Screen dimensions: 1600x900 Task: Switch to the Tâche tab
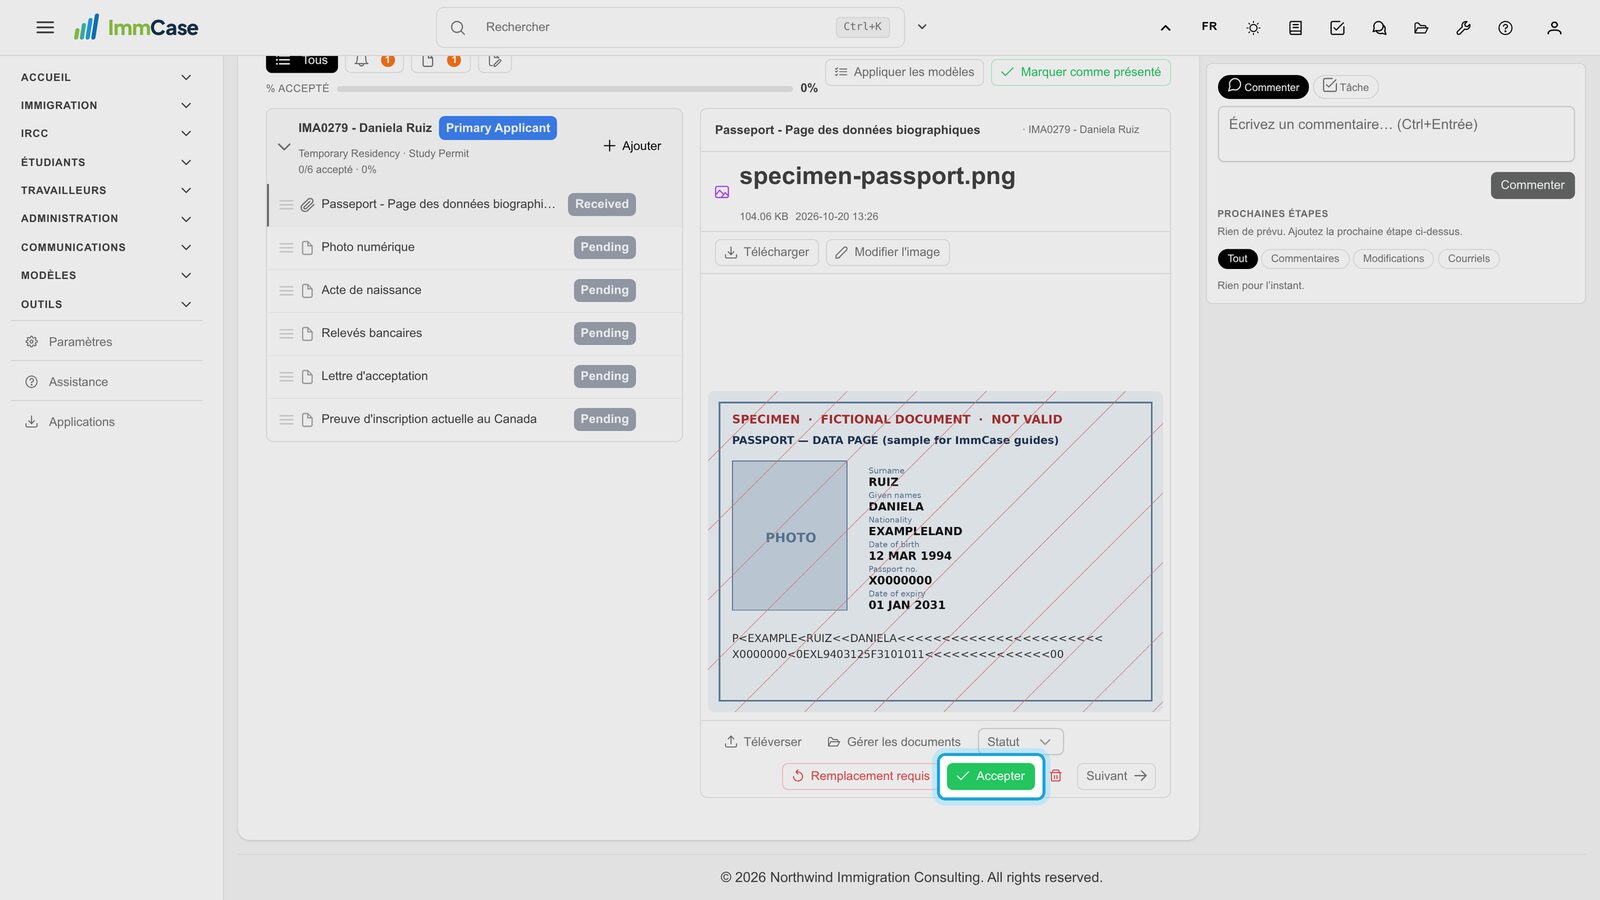pos(1346,87)
